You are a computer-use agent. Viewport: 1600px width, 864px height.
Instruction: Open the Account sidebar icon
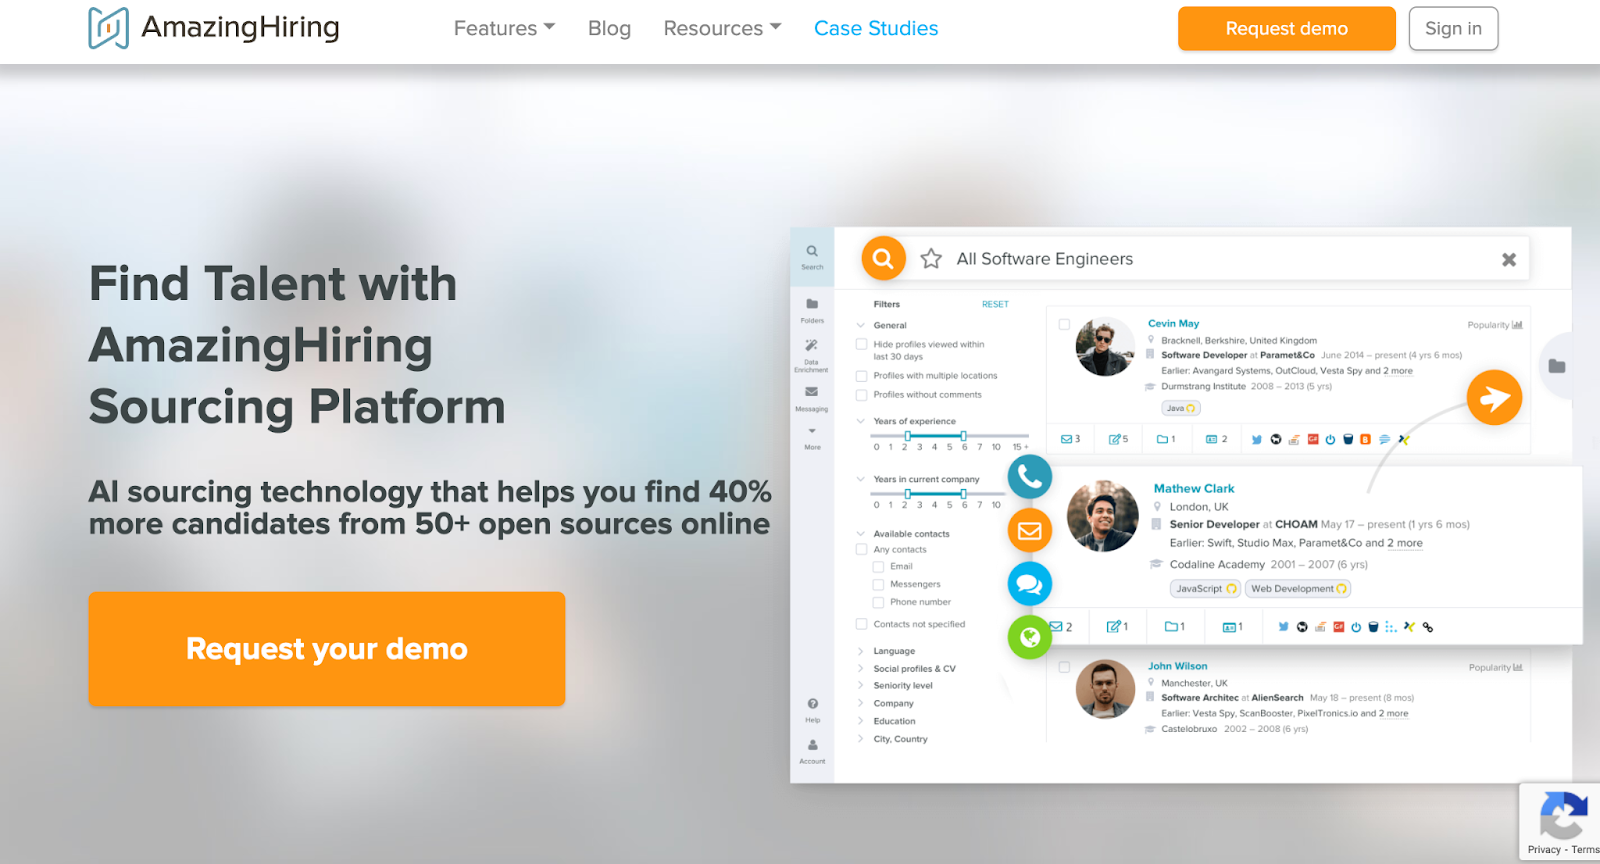[x=812, y=751]
